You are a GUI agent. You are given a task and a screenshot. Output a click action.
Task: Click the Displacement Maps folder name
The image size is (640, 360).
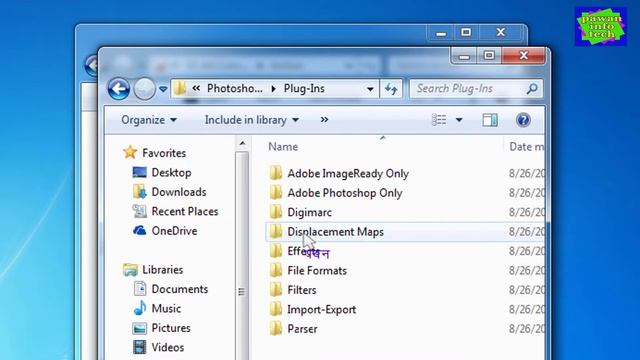point(336,231)
